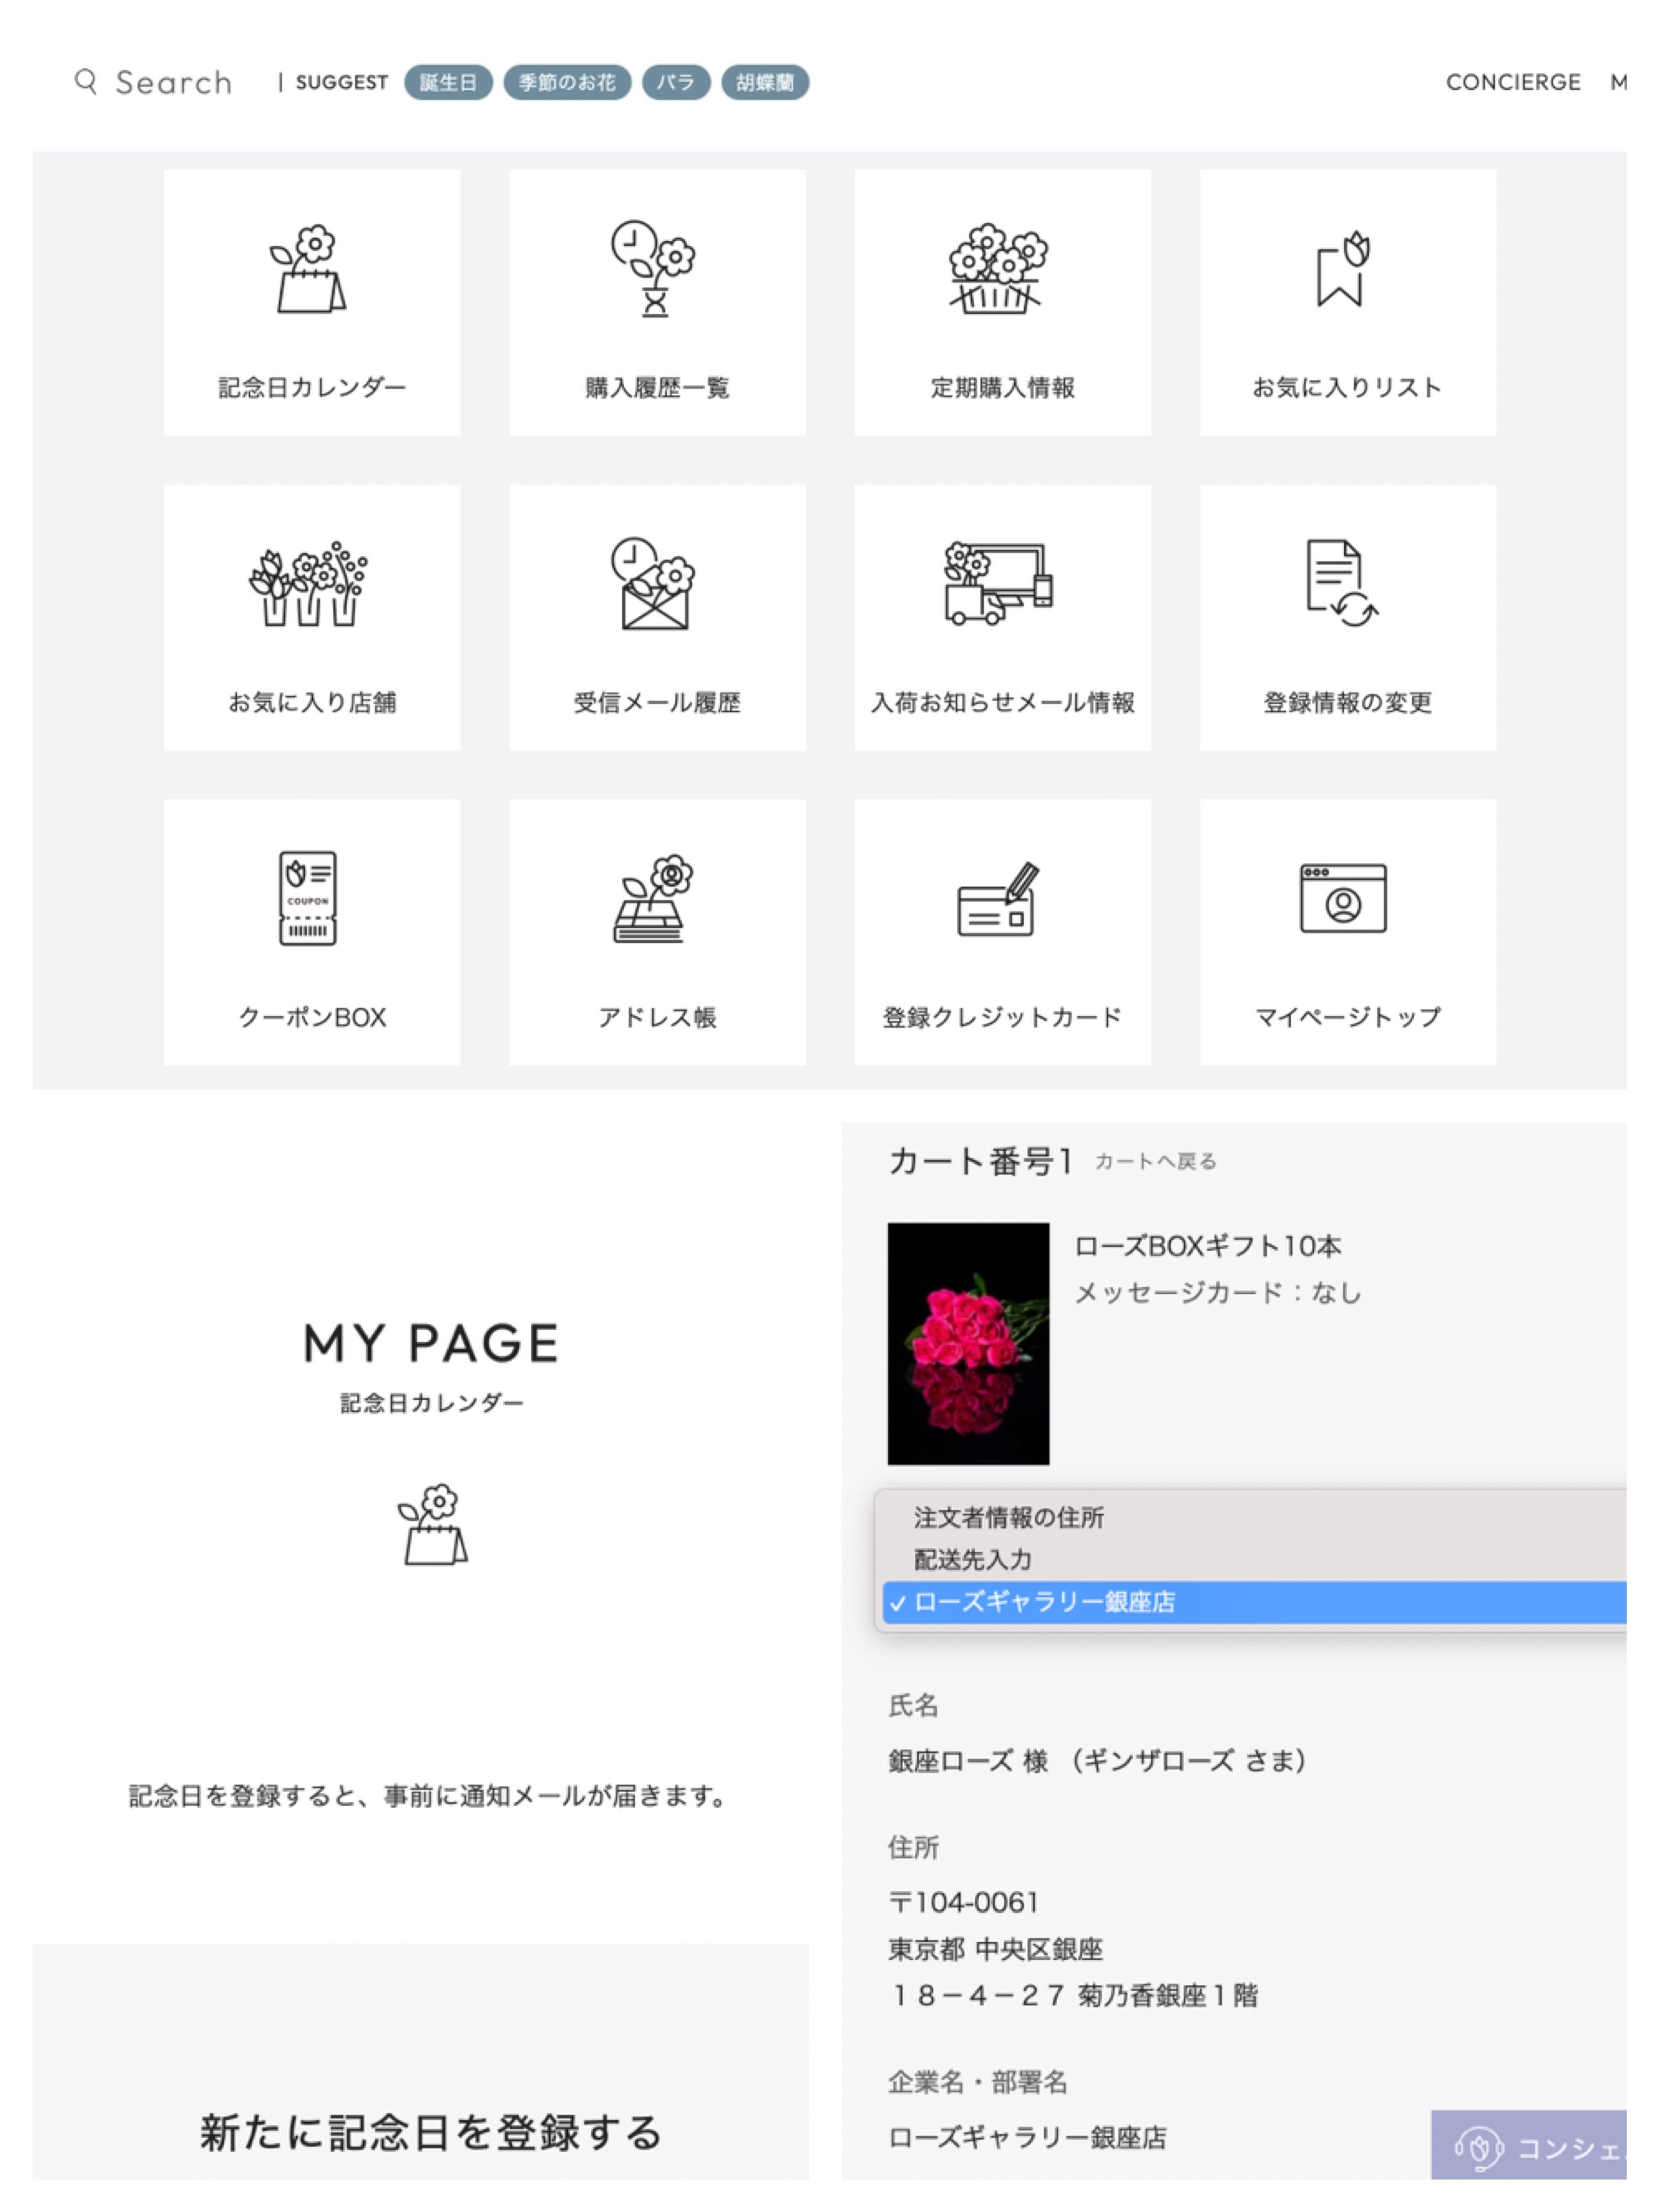Click the 胡蝶蘭 suggest tag
The height and width of the screenshot is (2212, 1659).
765,82
